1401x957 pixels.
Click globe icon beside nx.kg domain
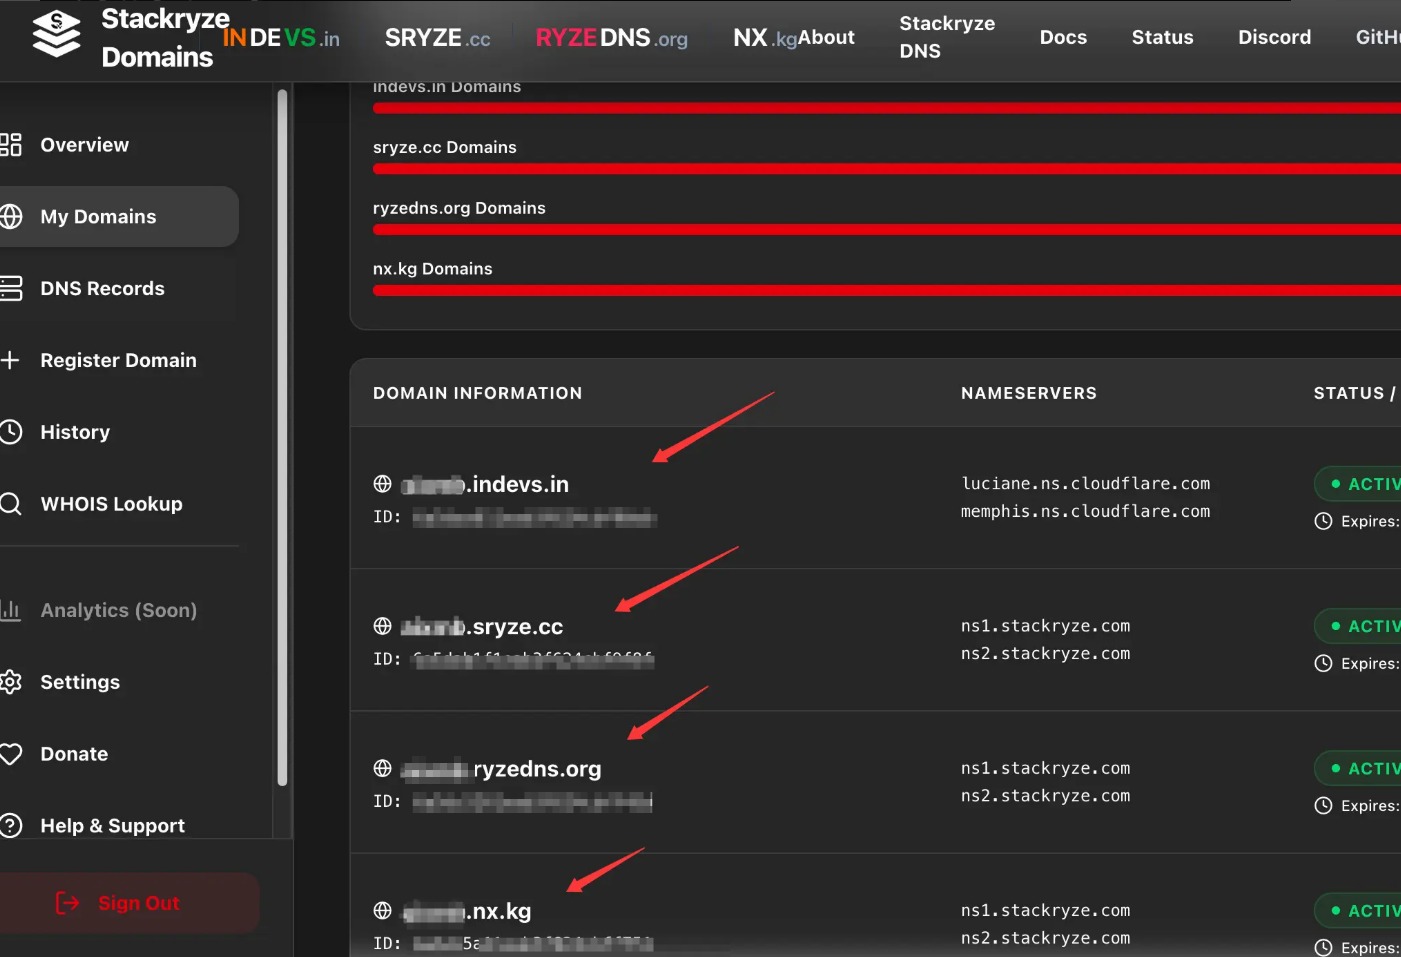coord(382,910)
